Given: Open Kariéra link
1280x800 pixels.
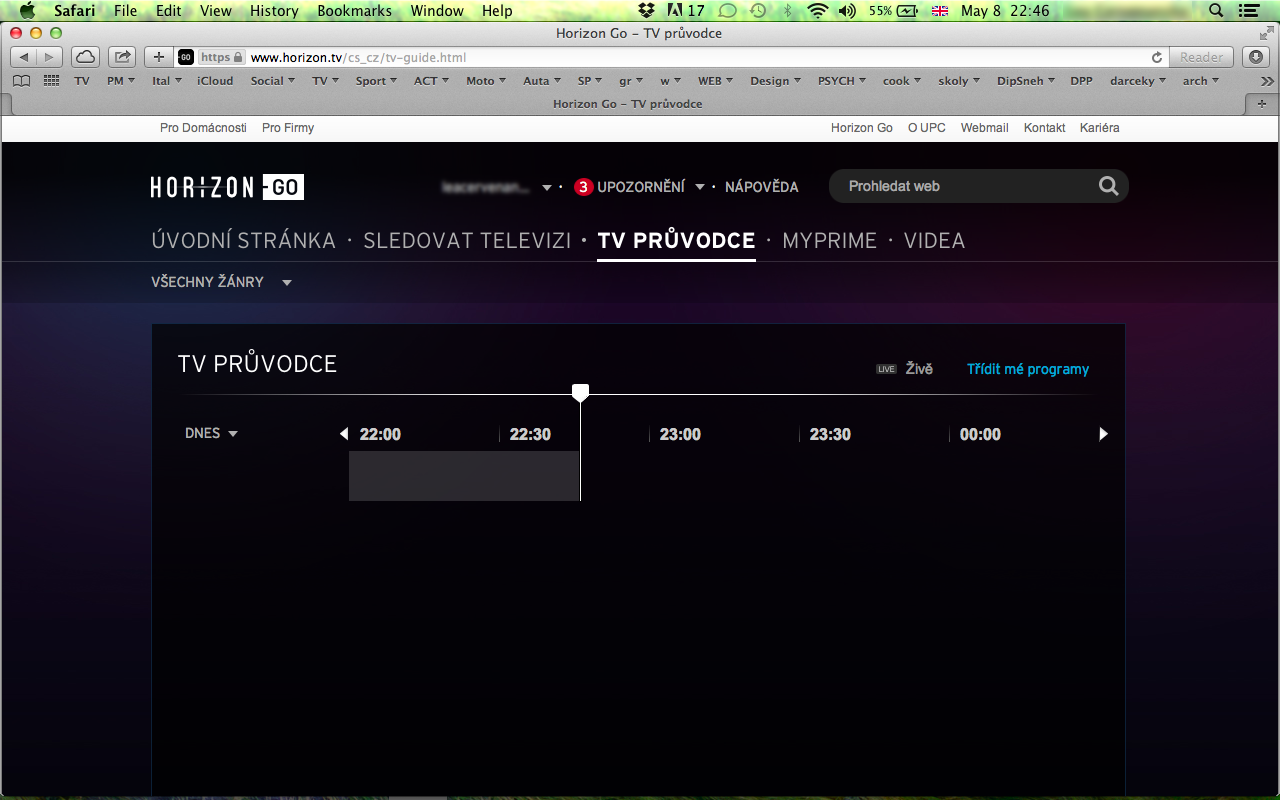Looking at the screenshot, I should [x=1100, y=128].
